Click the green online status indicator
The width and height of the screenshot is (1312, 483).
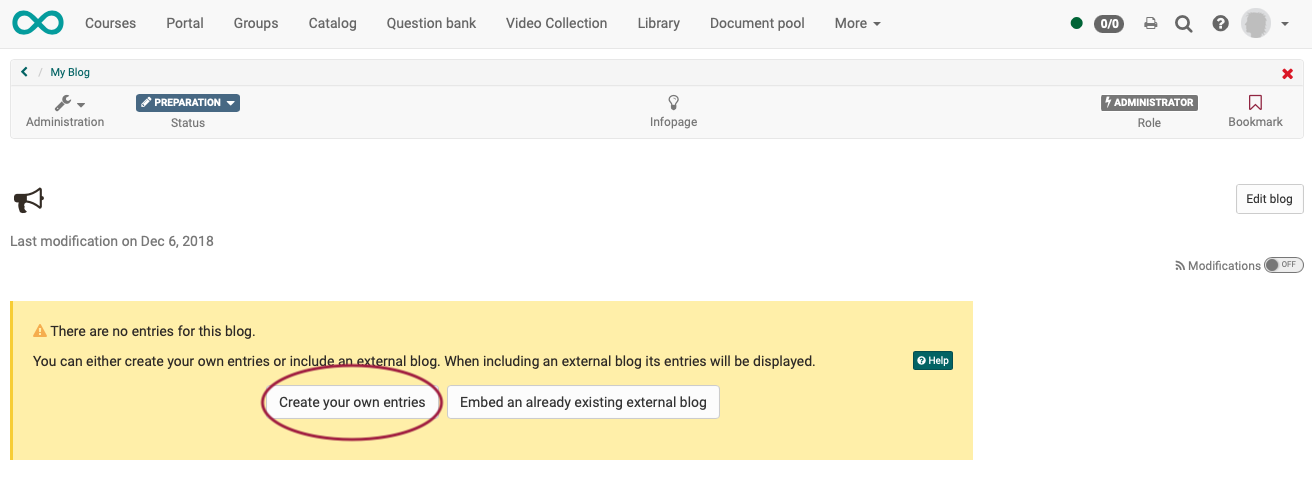click(1076, 23)
